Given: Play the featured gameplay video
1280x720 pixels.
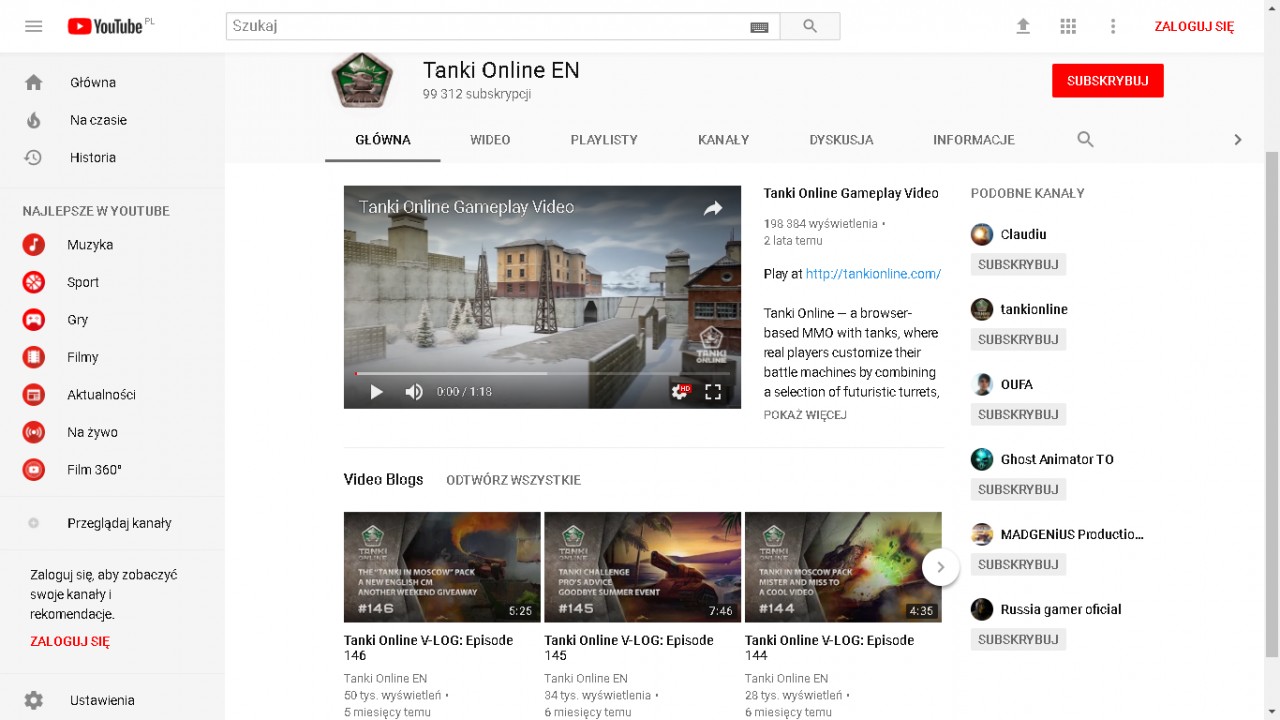Looking at the screenshot, I should pyautogui.click(x=376, y=392).
